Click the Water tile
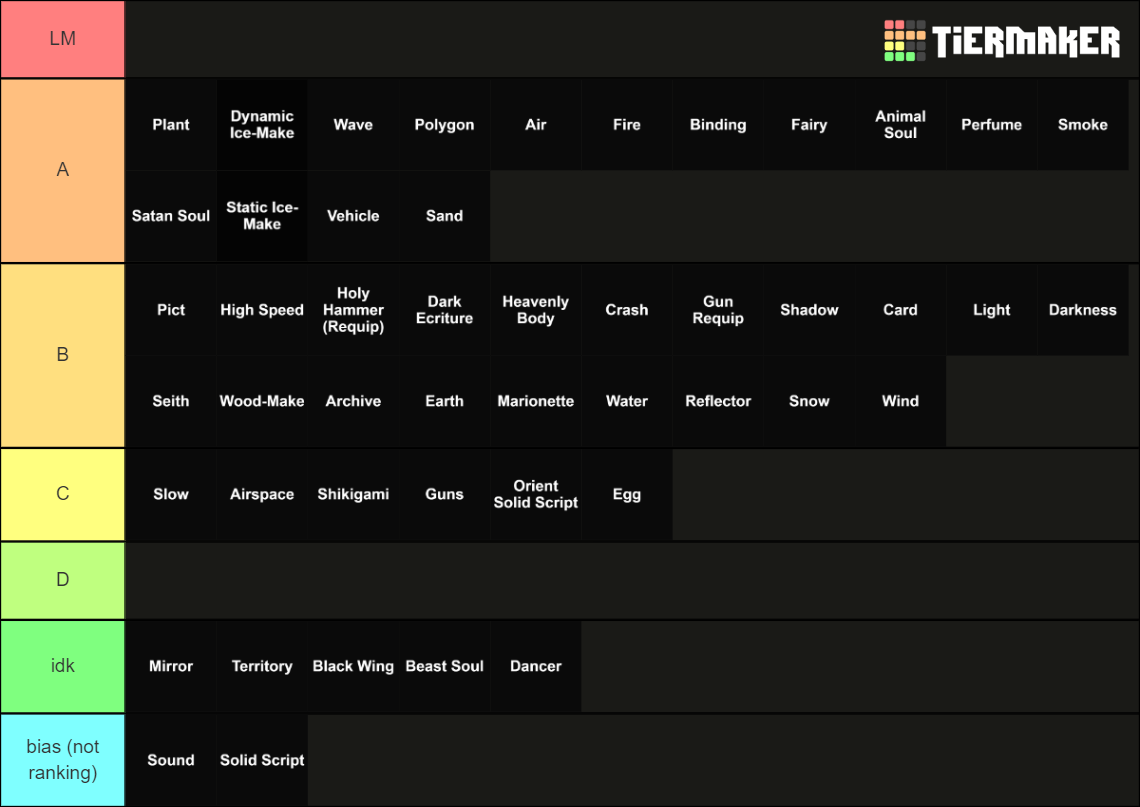 [x=627, y=401]
